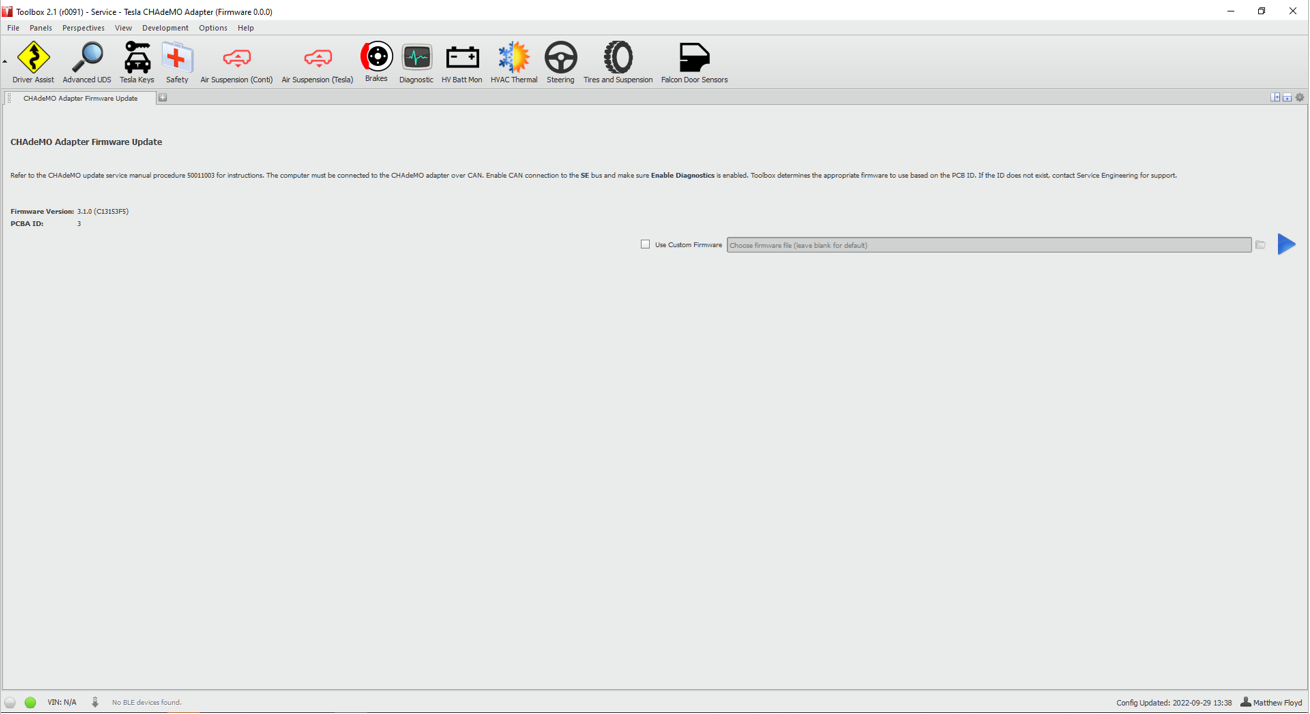Open the HVAC Thermal panel
Screen dimensions: 1310x714
tap(514, 63)
